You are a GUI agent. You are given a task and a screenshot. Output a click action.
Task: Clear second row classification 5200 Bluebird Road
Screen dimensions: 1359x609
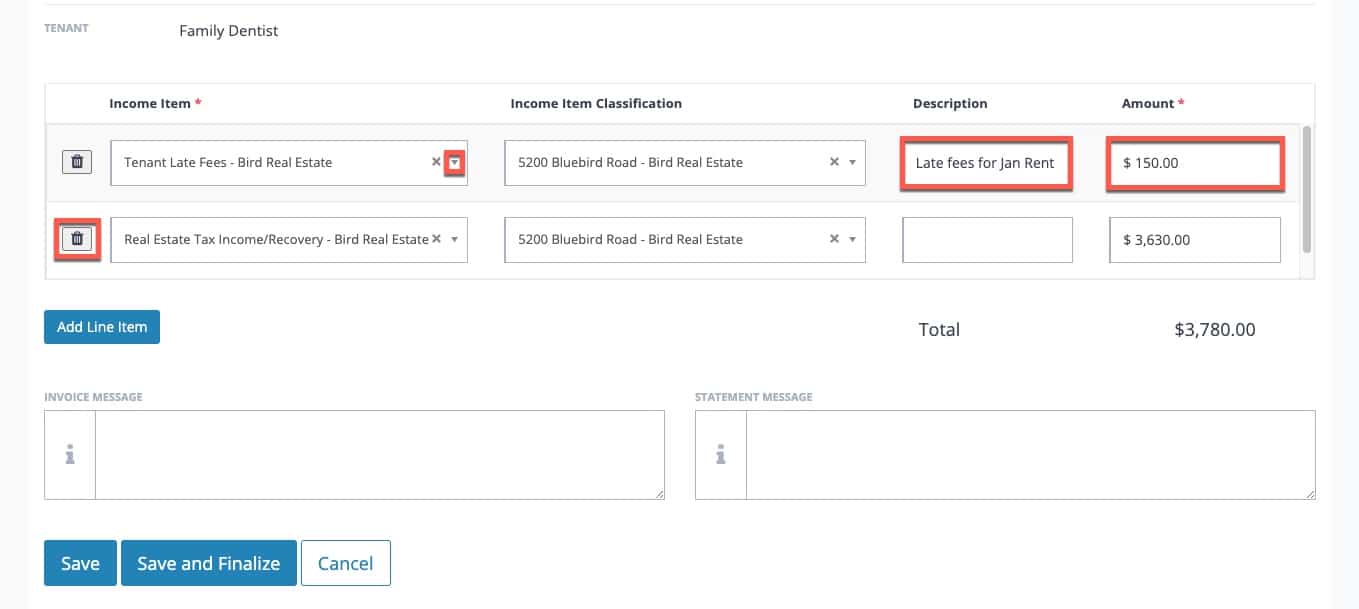(x=834, y=240)
